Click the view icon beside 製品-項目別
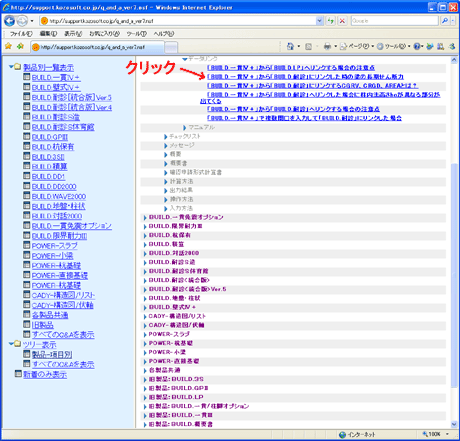The image size is (460, 441). click(x=27, y=354)
